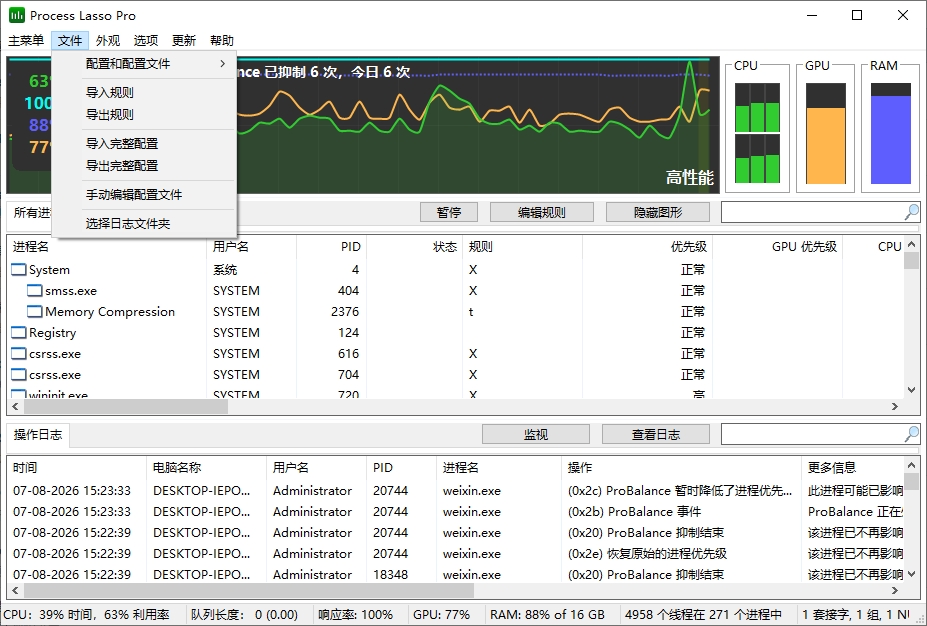The width and height of the screenshot is (927, 626).
Task: Pick 手动编辑配置文件 in the menu
Action: click(145, 194)
